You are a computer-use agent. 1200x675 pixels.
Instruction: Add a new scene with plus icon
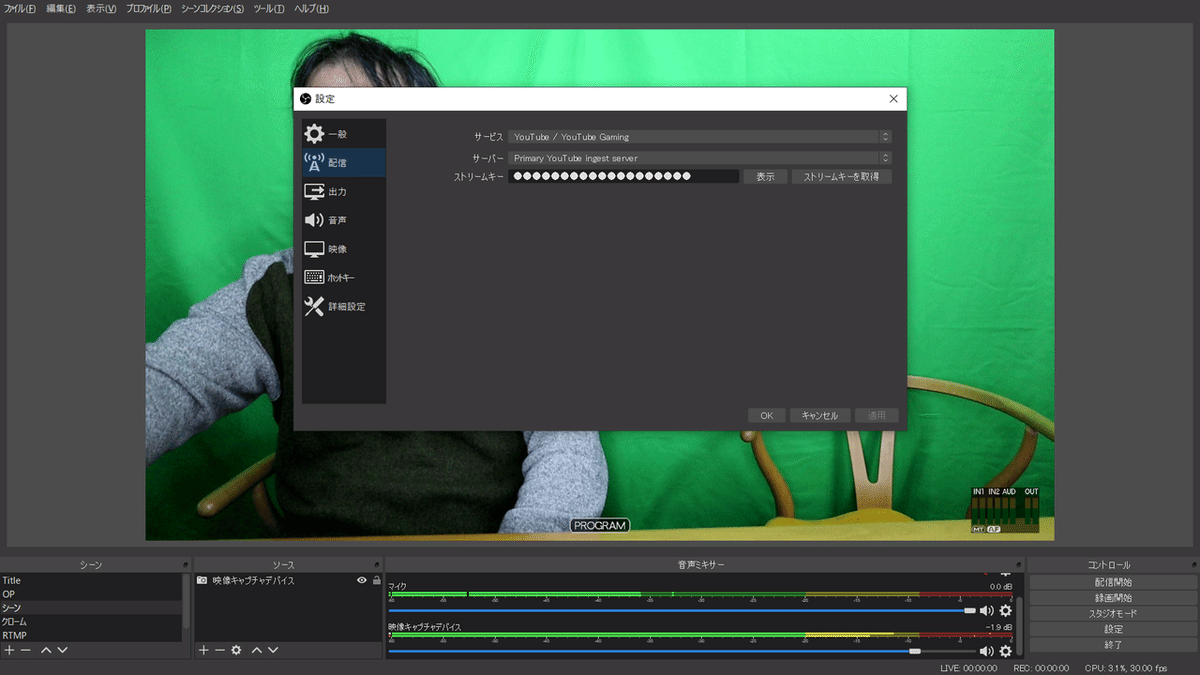[9, 650]
